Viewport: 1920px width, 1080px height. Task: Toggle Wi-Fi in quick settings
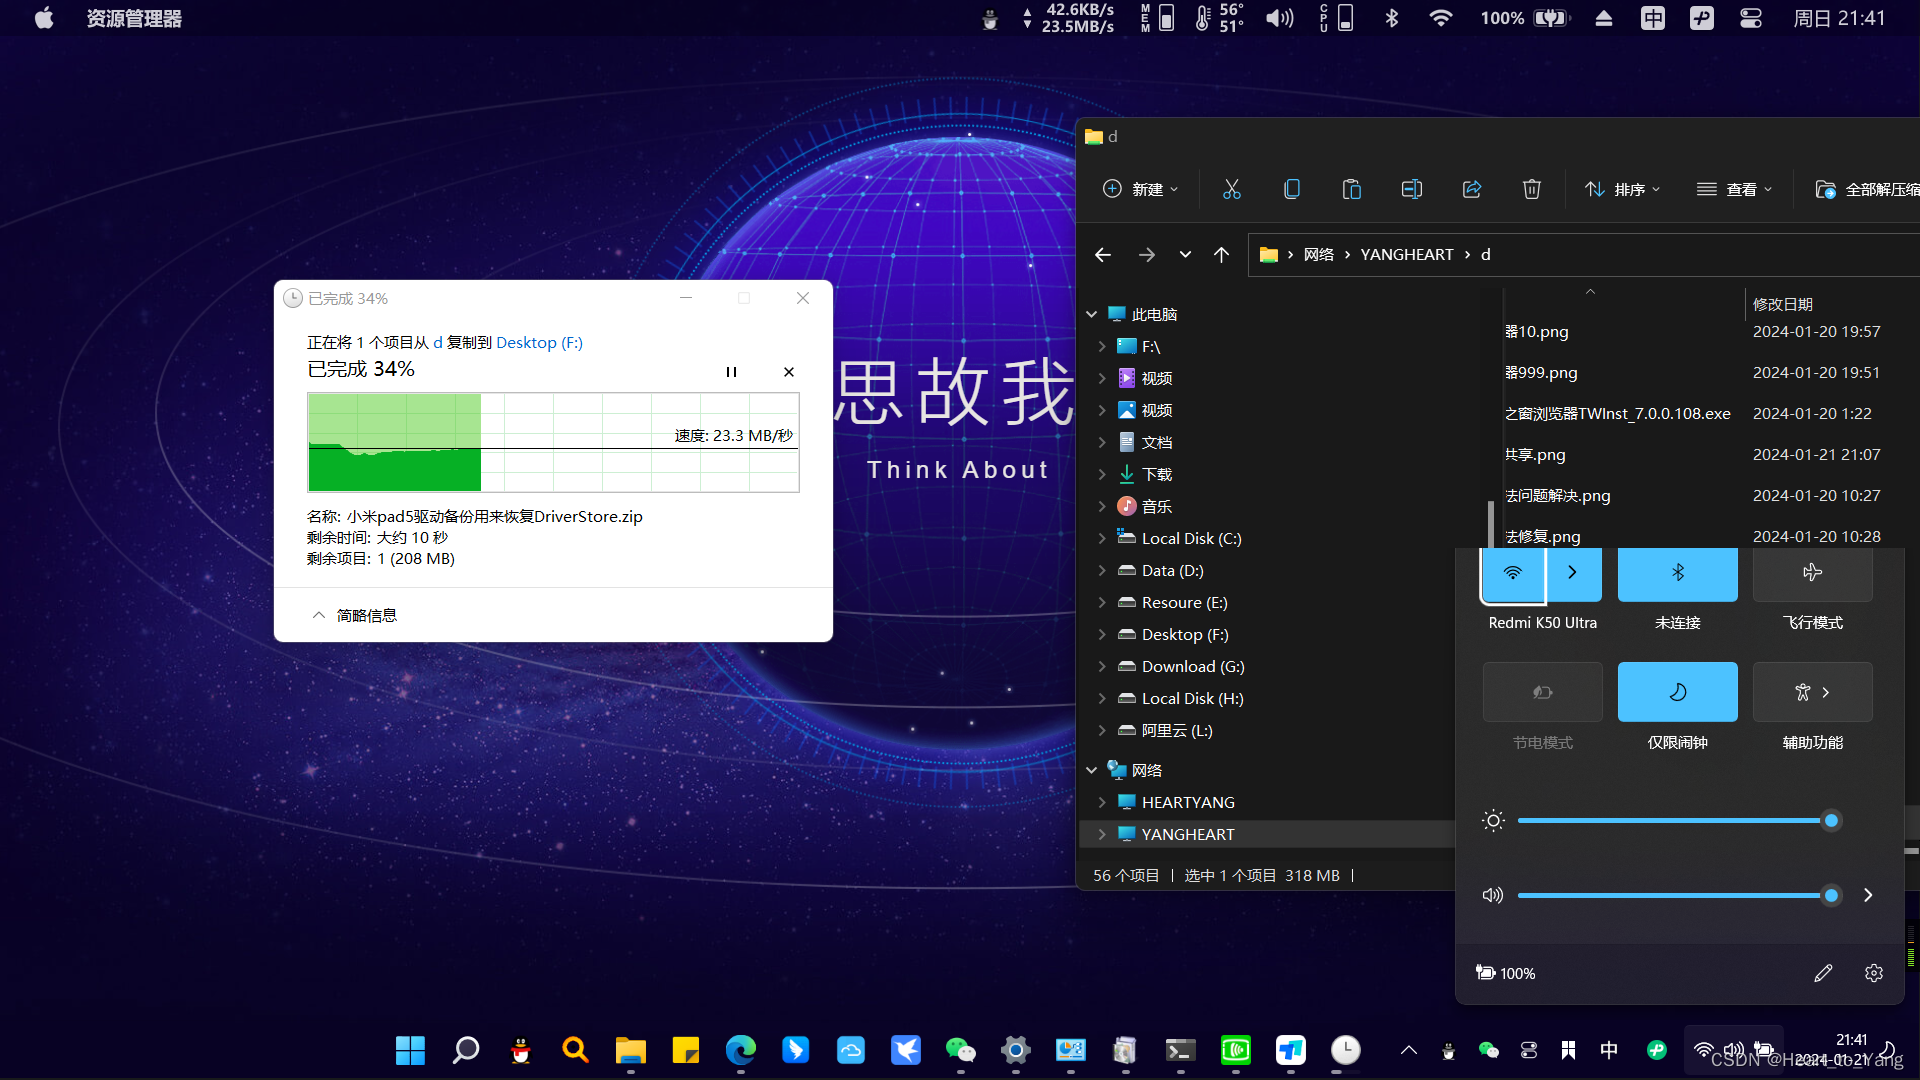1513,573
